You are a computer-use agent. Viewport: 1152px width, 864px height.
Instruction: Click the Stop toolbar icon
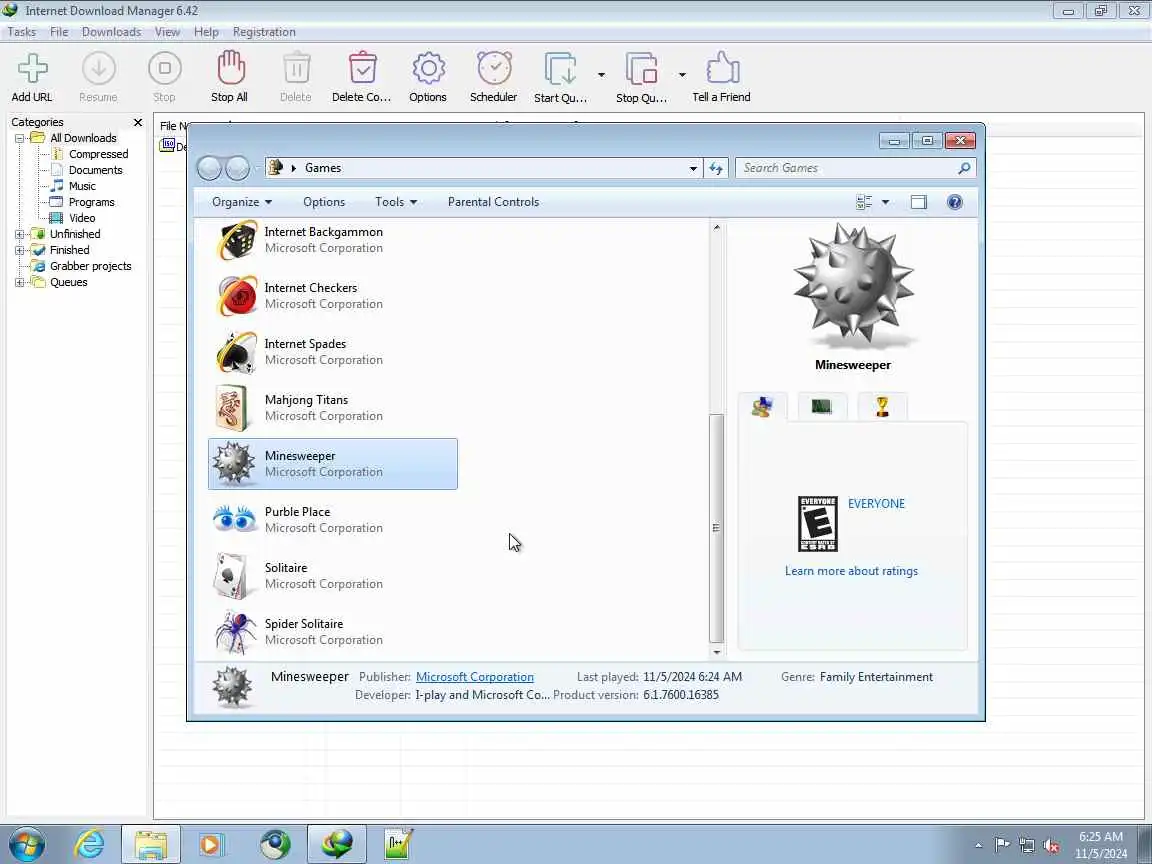click(165, 76)
